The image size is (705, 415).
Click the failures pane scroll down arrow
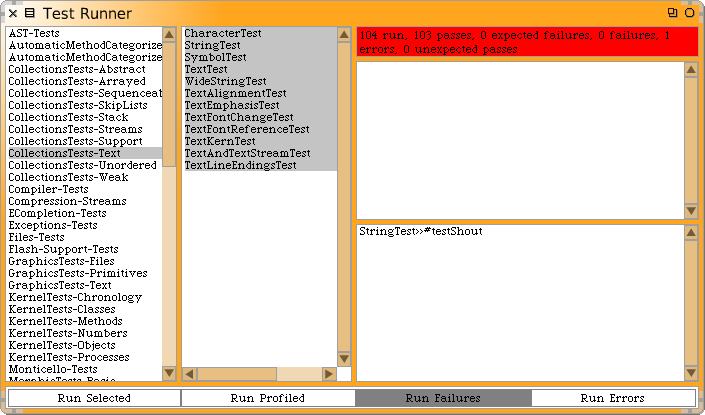click(x=690, y=210)
